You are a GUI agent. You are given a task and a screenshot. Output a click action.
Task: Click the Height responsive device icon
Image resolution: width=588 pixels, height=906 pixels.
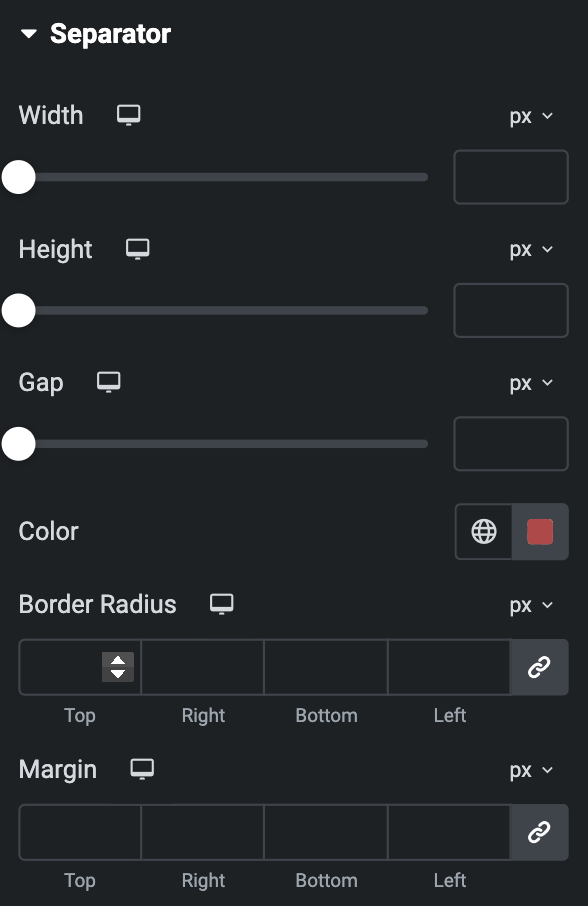click(x=137, y=249)
